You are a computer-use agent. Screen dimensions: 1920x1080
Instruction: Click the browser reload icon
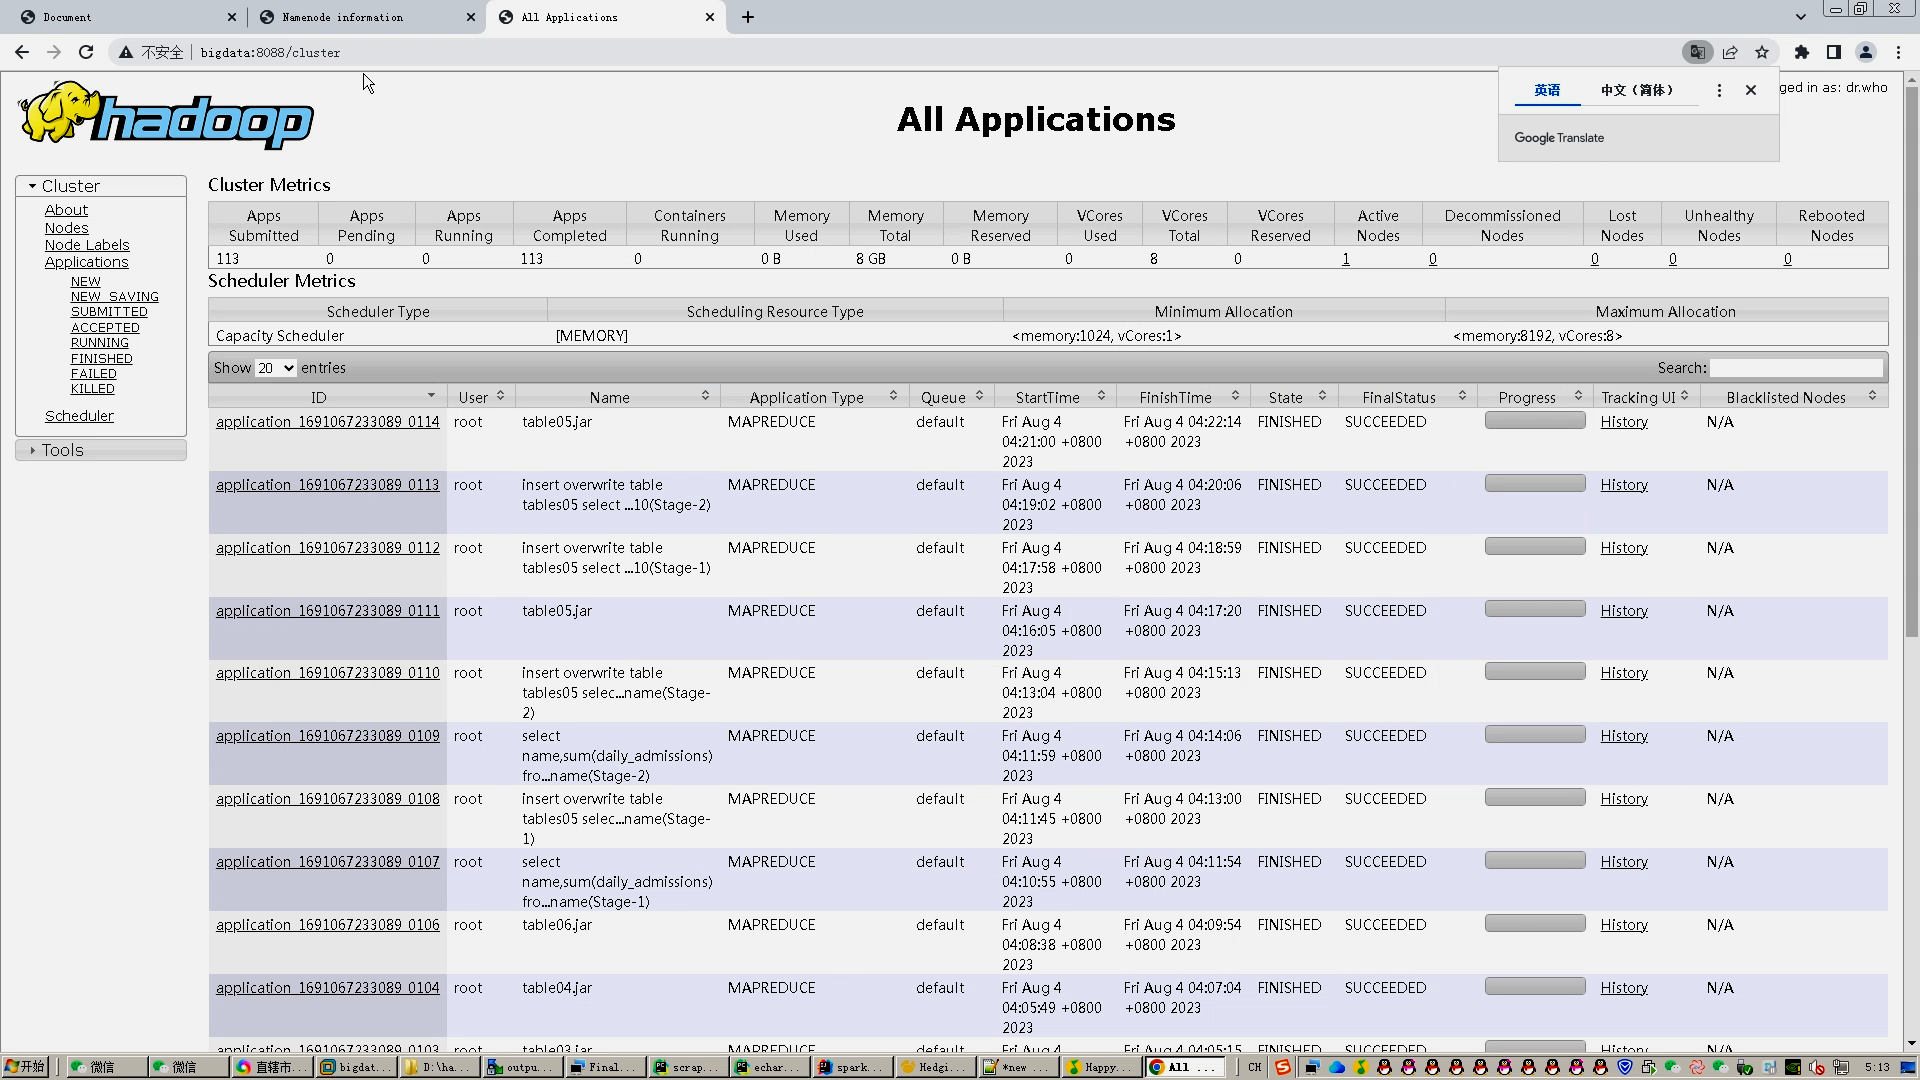(86, 52)
